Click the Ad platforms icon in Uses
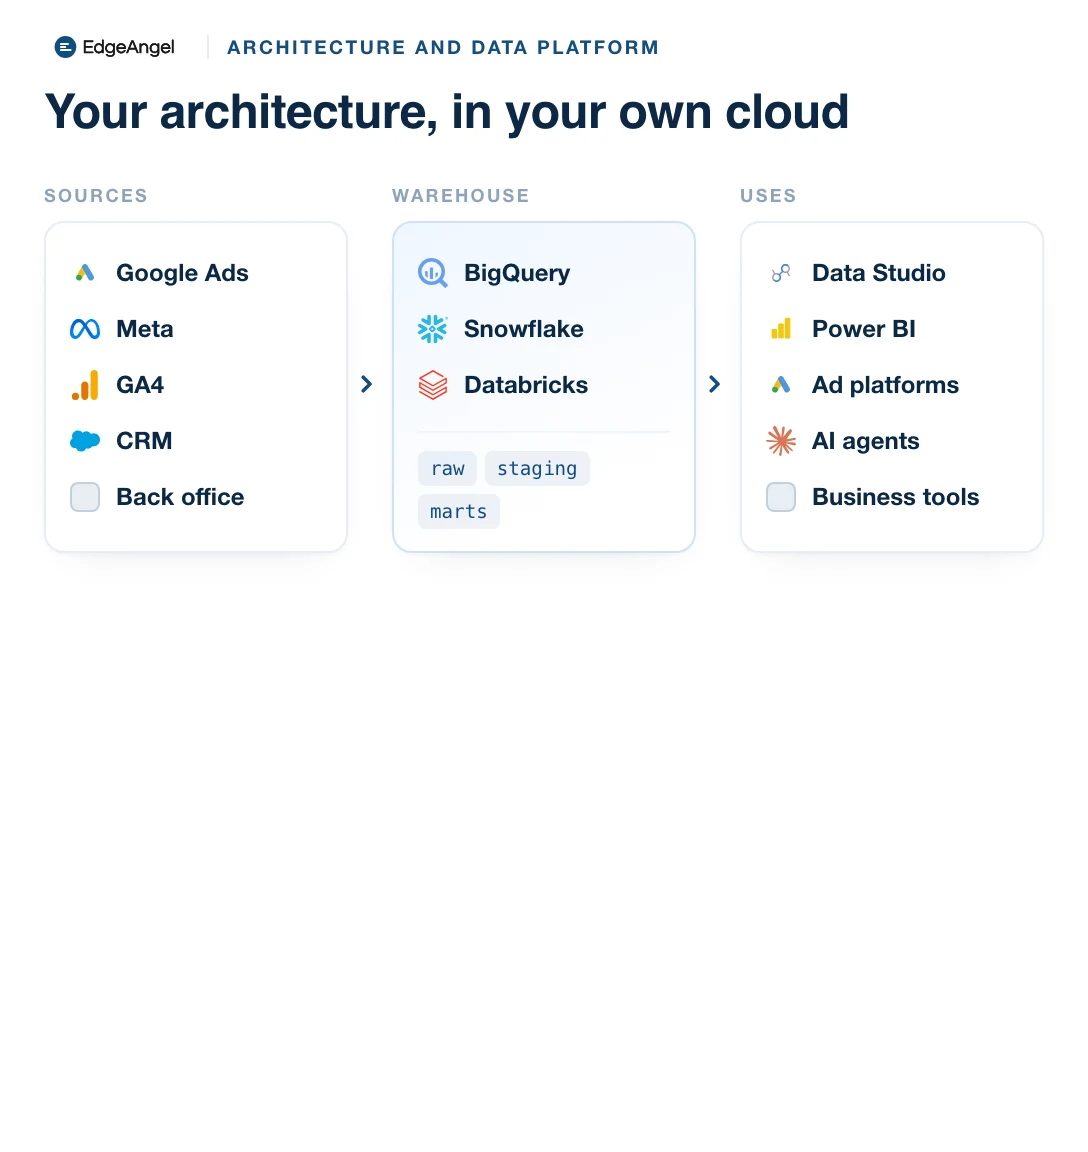Screen dimensions: 1088x1152 click(781, 385)
